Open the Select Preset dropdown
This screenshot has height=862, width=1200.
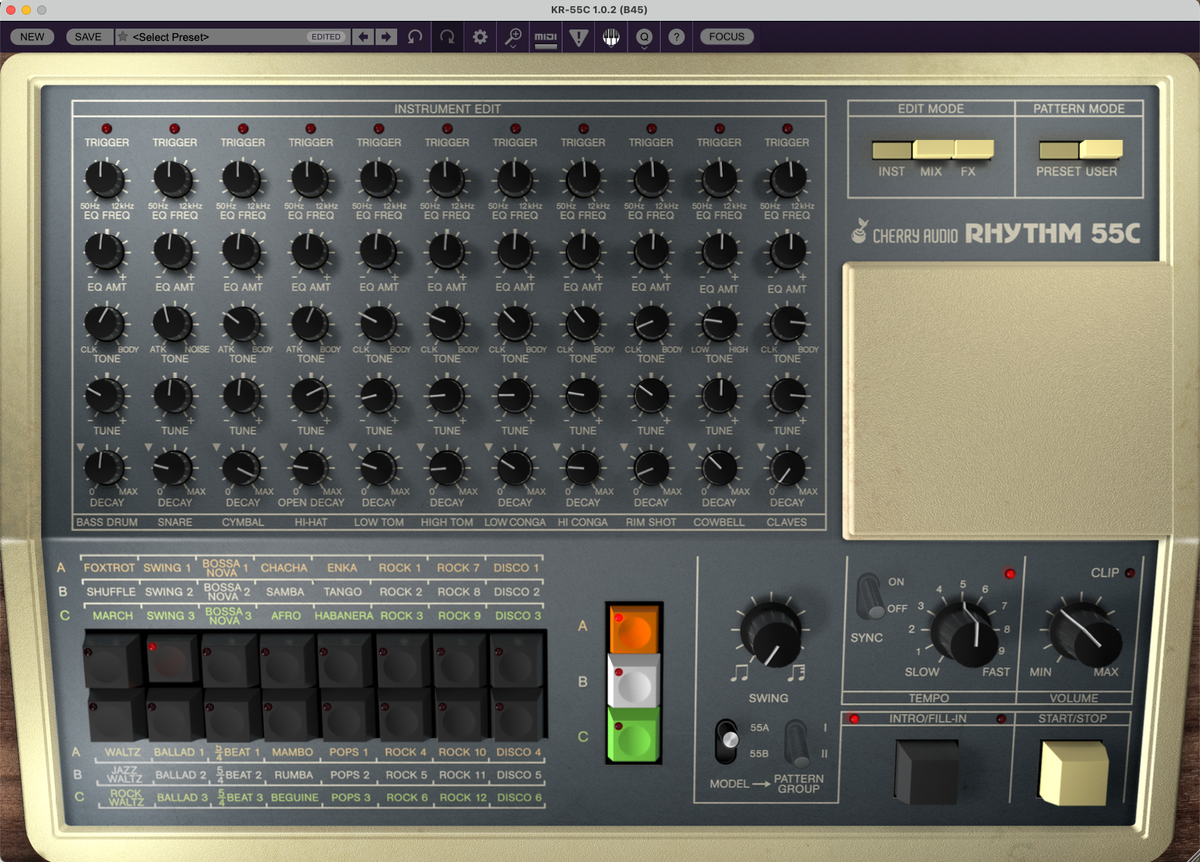(220, 36)
